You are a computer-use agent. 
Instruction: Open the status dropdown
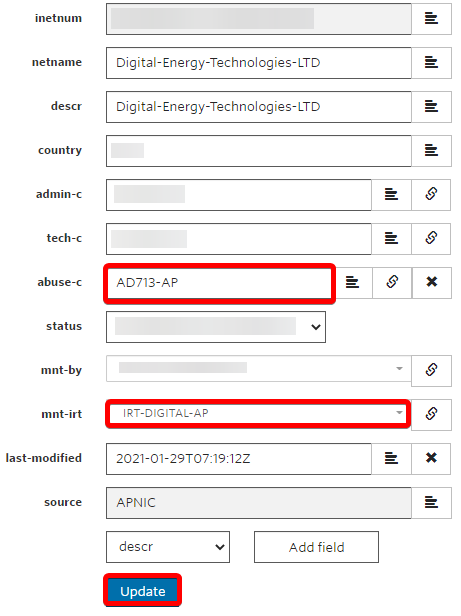tap(216, 327)
